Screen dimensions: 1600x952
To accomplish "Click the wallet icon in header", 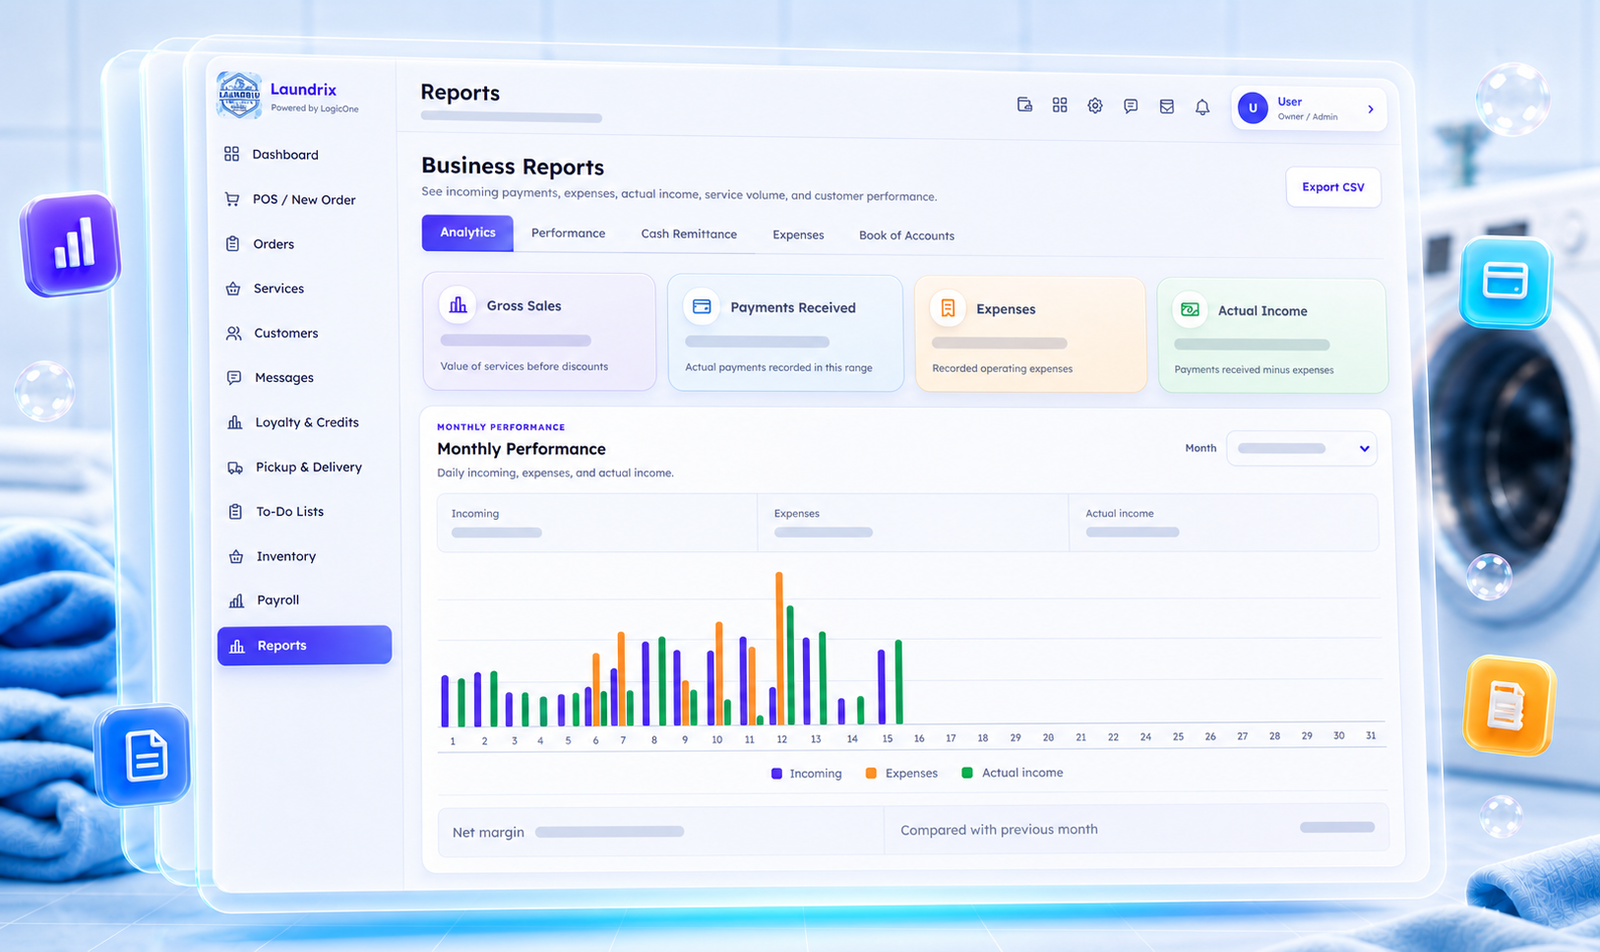I will point(1025,104).
